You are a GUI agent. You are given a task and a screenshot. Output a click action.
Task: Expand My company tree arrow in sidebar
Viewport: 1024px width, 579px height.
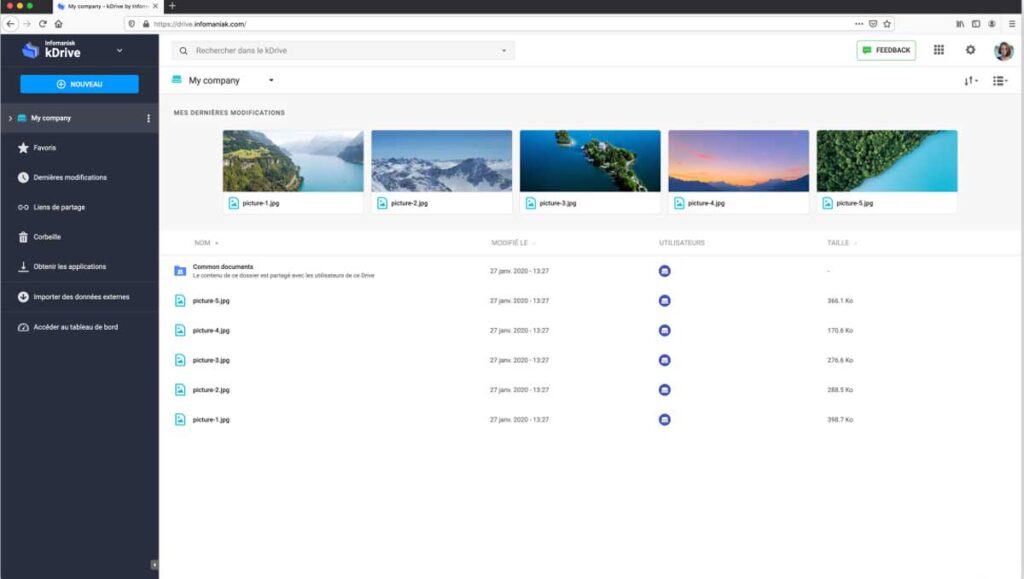[x=10, y=118]
